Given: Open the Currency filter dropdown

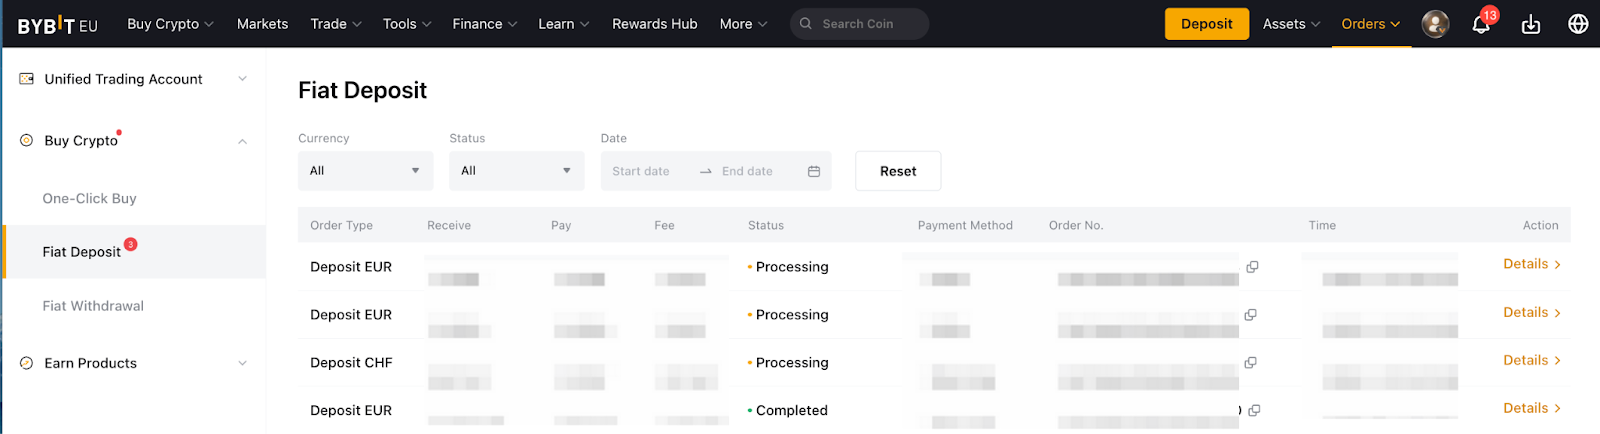Looking at the screenshot, I should [x=365, y=171].
